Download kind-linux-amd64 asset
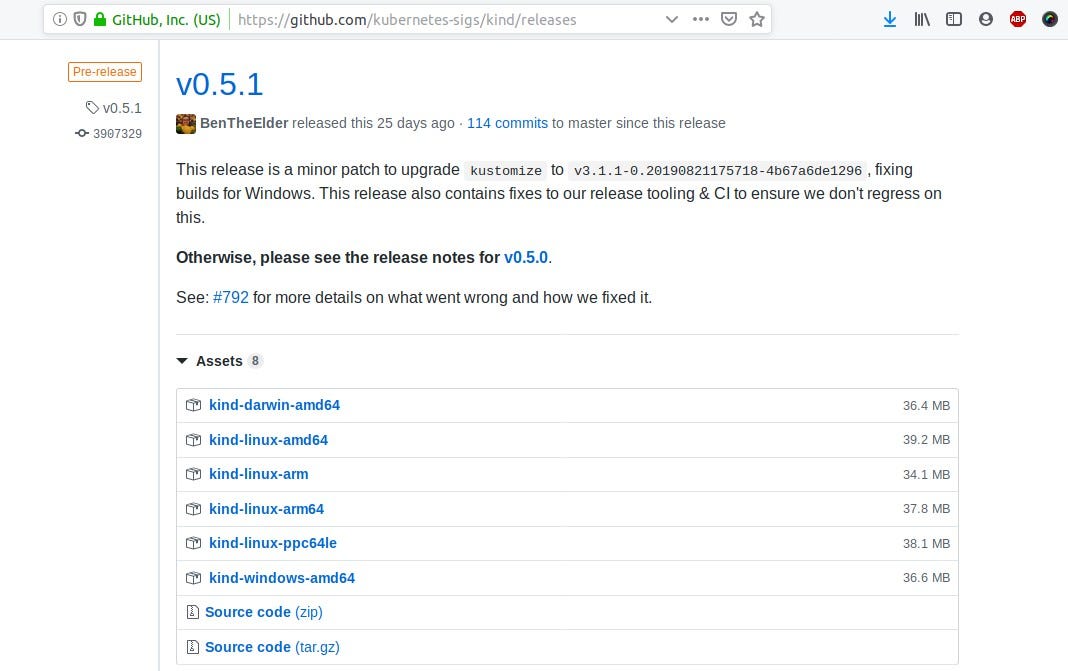Viewport: 1068px width, 671px height. coord(268,440)
